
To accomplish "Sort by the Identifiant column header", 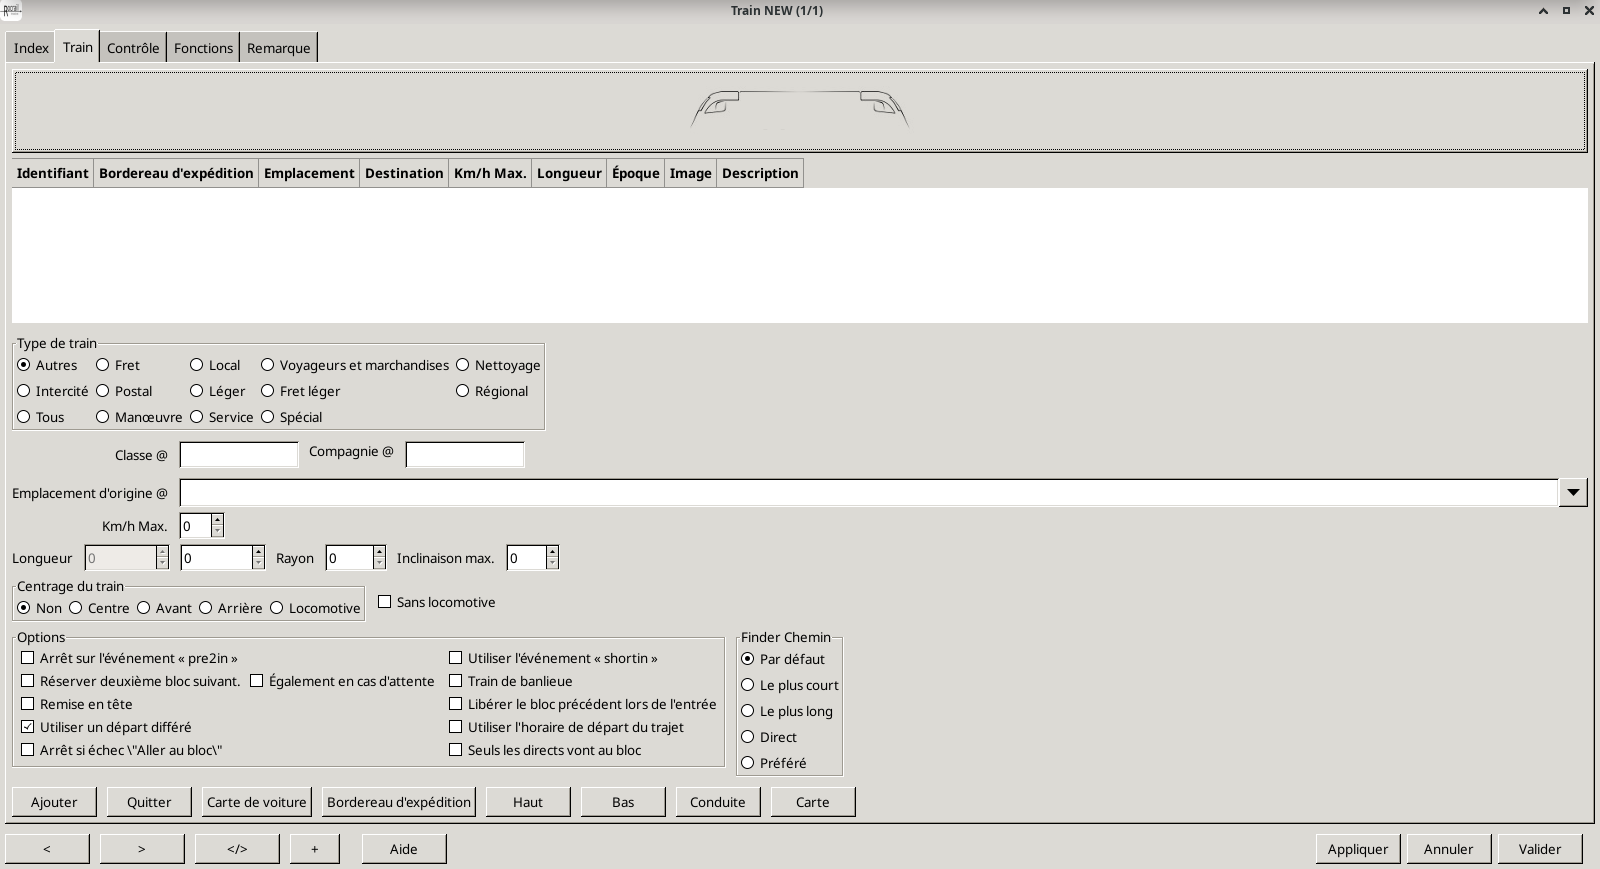I will tap(52, 173).
